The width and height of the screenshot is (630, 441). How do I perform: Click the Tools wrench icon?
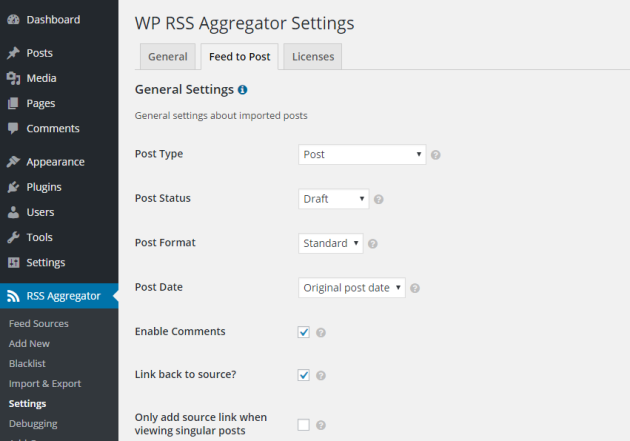click(x=13, y=237)
